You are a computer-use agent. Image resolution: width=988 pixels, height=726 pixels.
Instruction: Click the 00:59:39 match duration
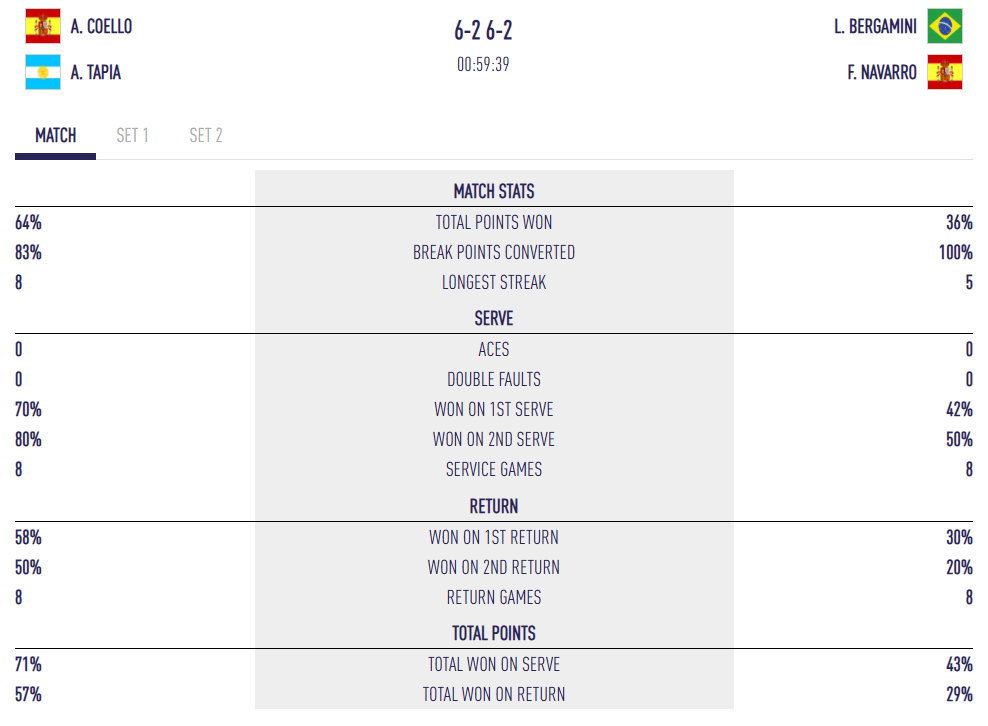pos(483,65)
